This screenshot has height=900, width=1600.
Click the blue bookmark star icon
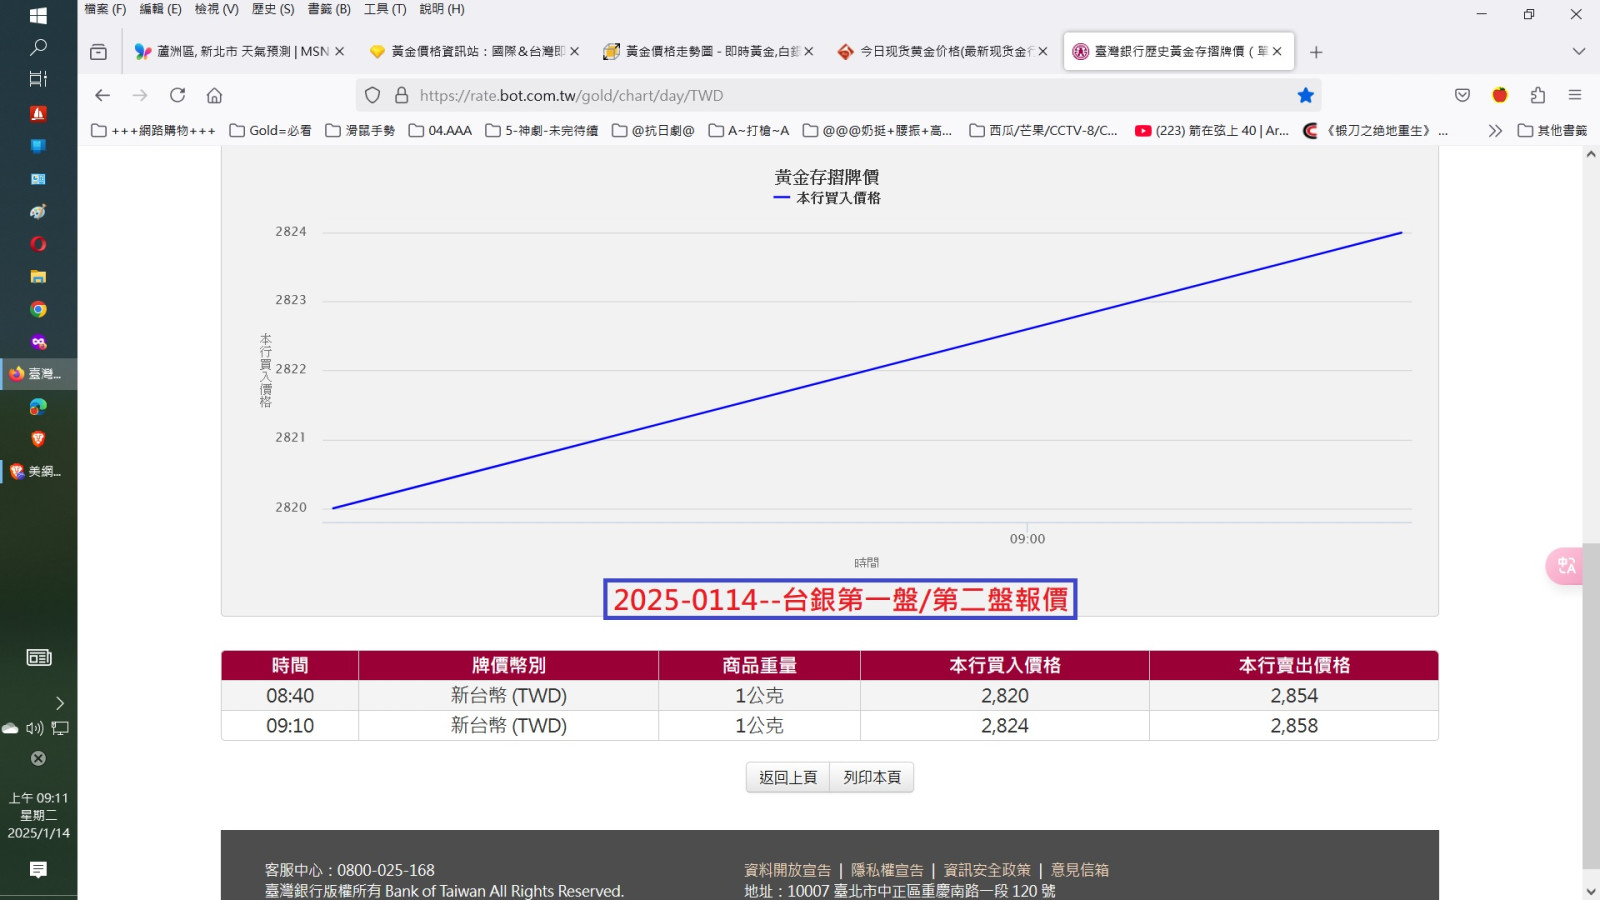coord(1305,95)
